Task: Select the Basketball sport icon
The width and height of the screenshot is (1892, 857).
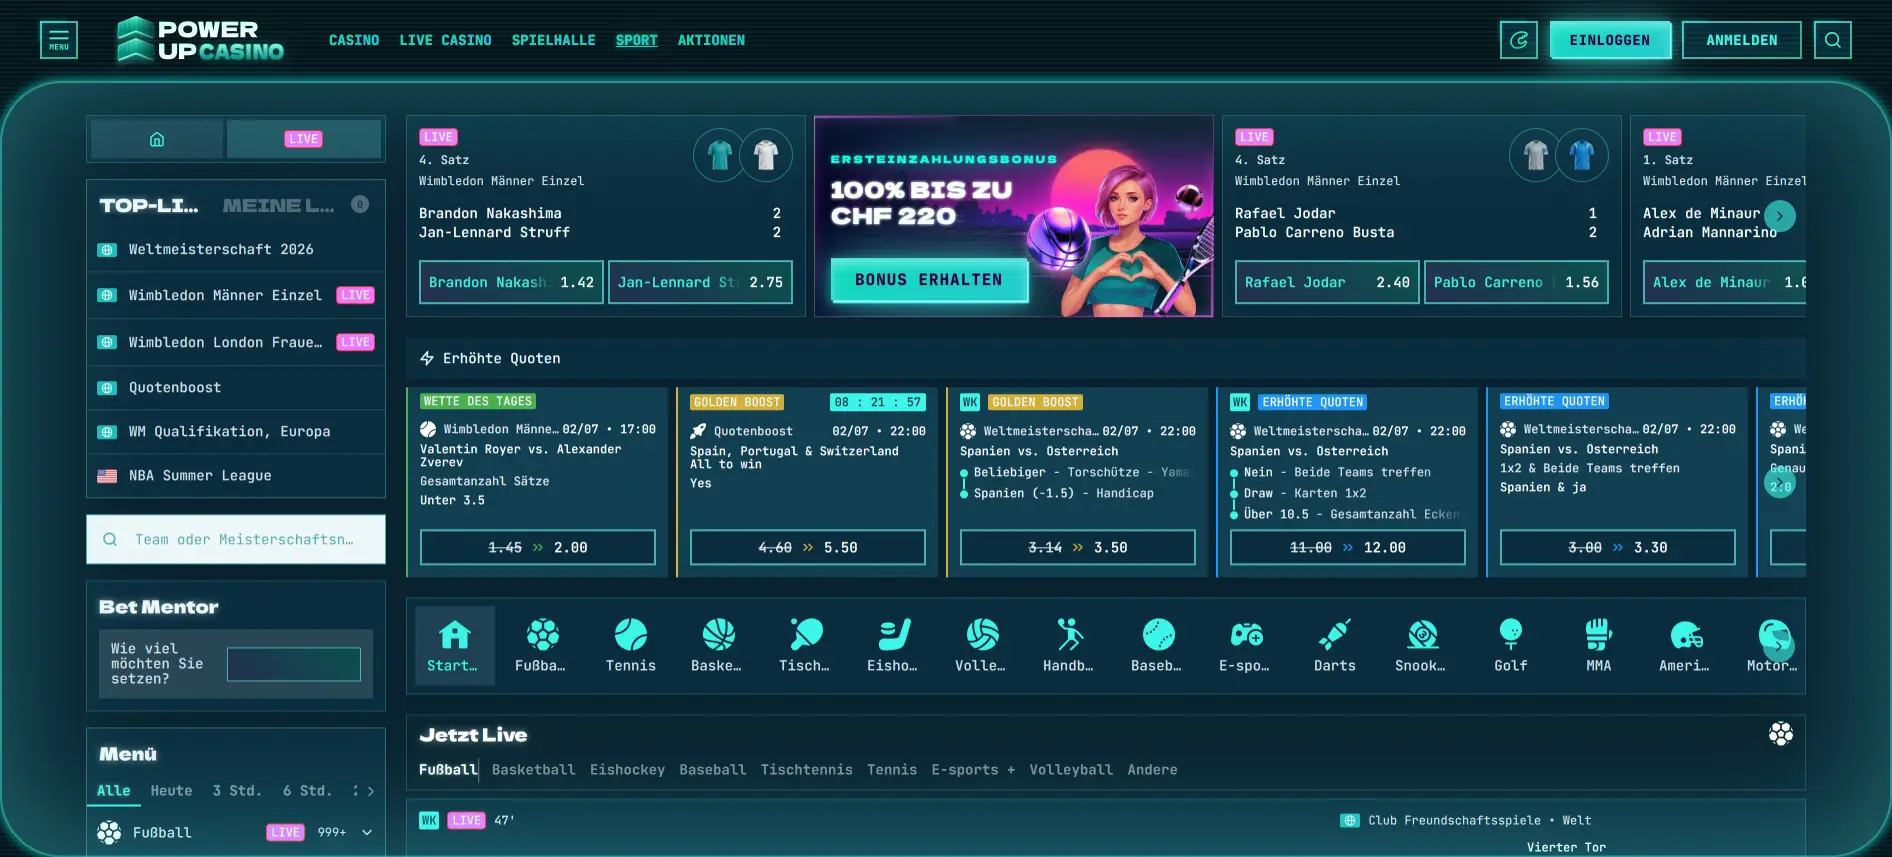Action: tap(718, 645)
